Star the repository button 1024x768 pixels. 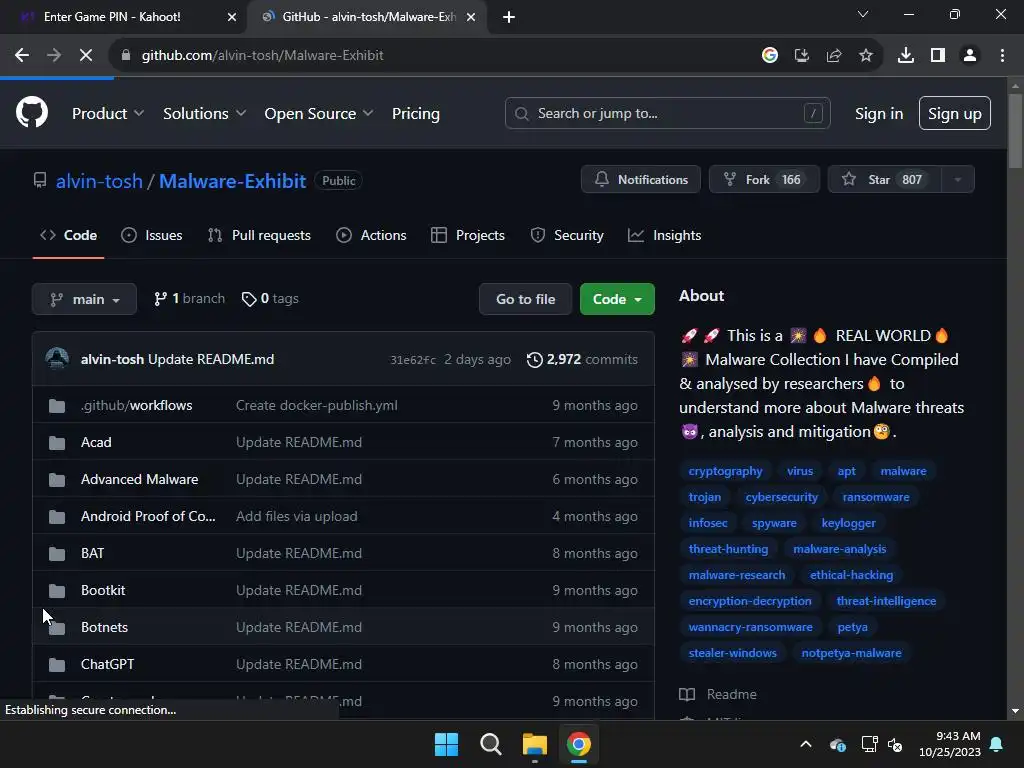coord(885,180)
